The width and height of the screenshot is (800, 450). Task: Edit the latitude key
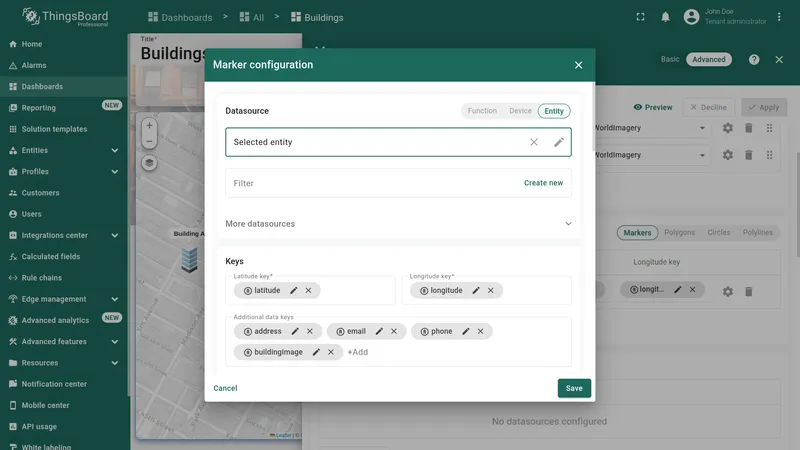293,290
